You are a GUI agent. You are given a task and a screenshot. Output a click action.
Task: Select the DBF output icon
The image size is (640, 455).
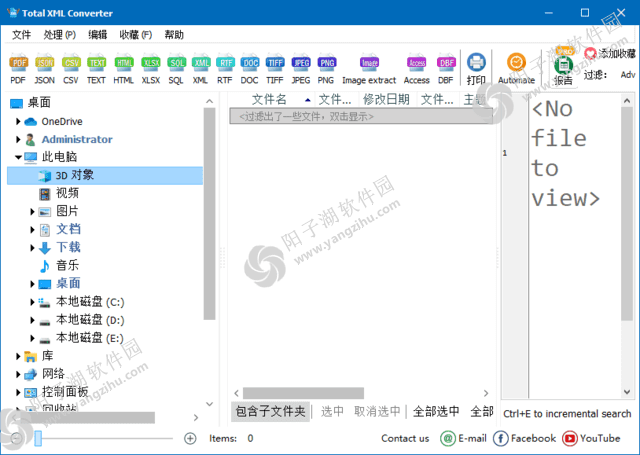446,69
